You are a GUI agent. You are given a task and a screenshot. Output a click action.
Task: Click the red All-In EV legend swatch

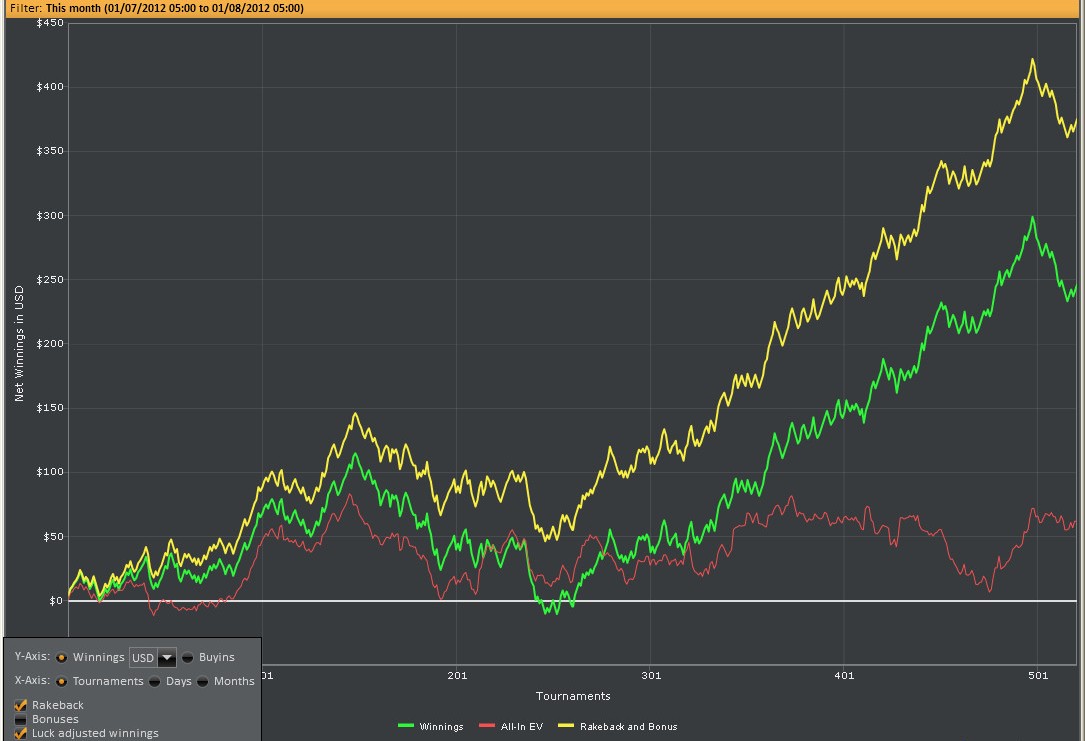[487, 726]
